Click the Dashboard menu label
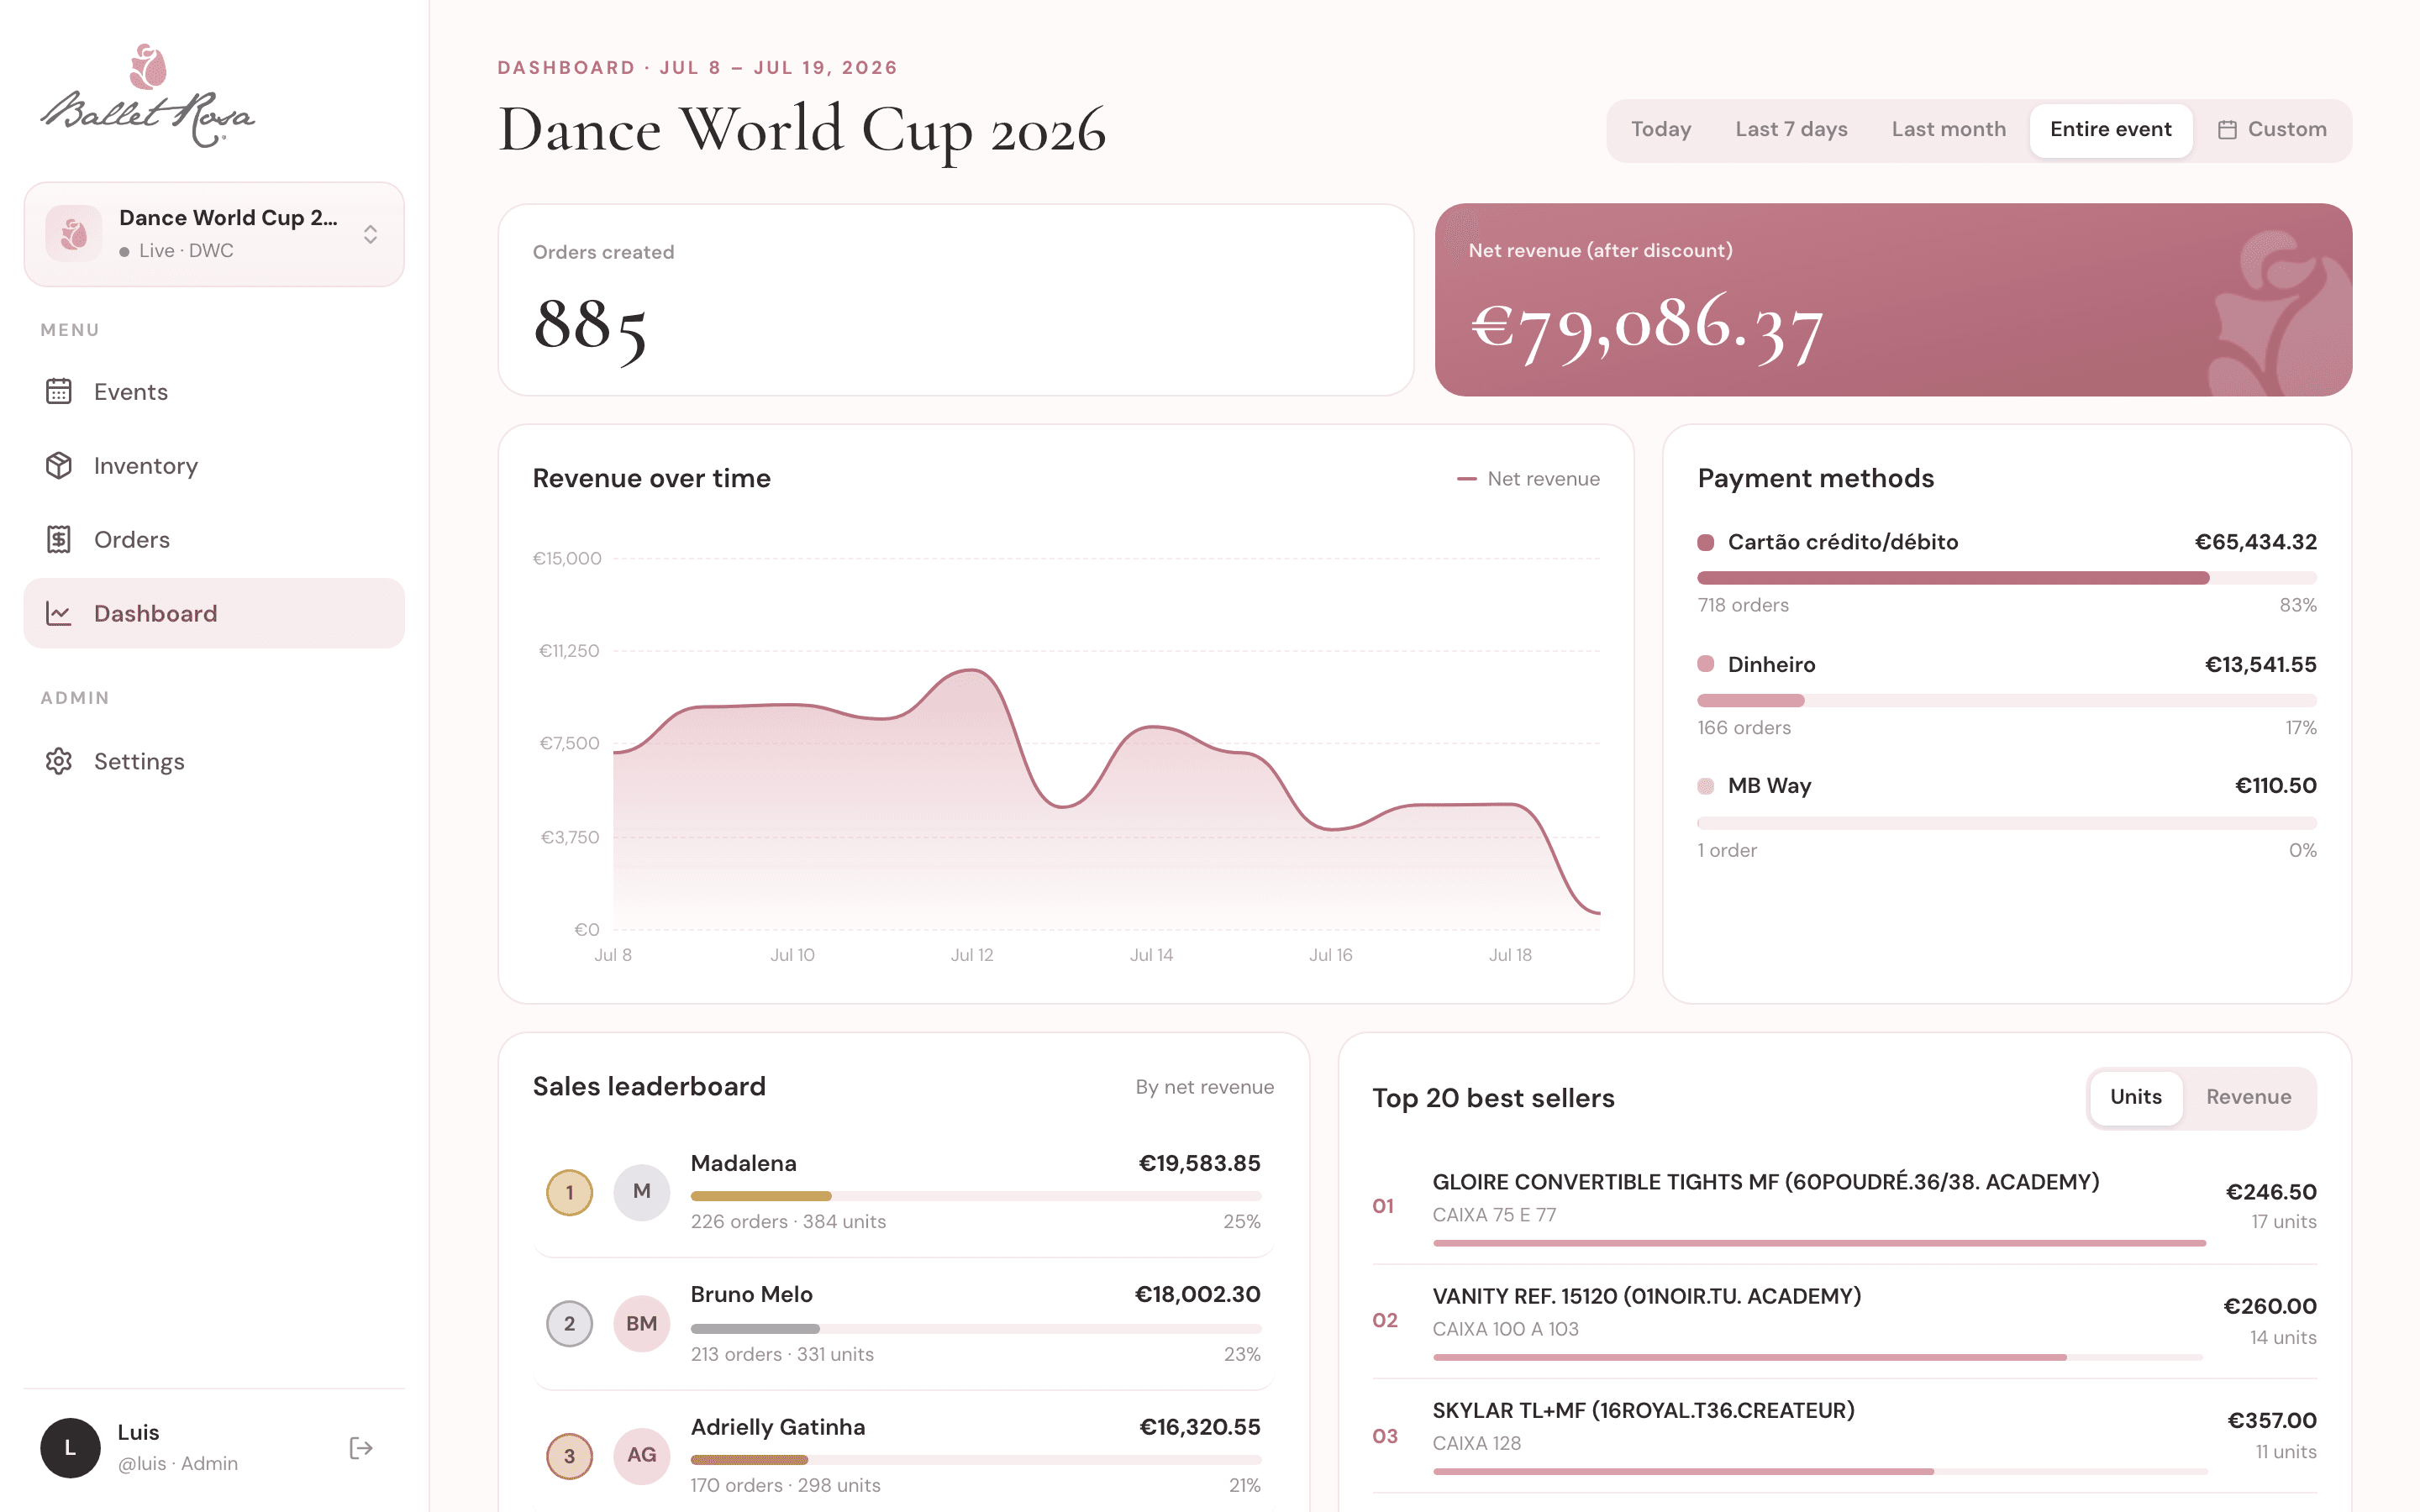This screenshot has width=2420, height=1512. [155, 613]
